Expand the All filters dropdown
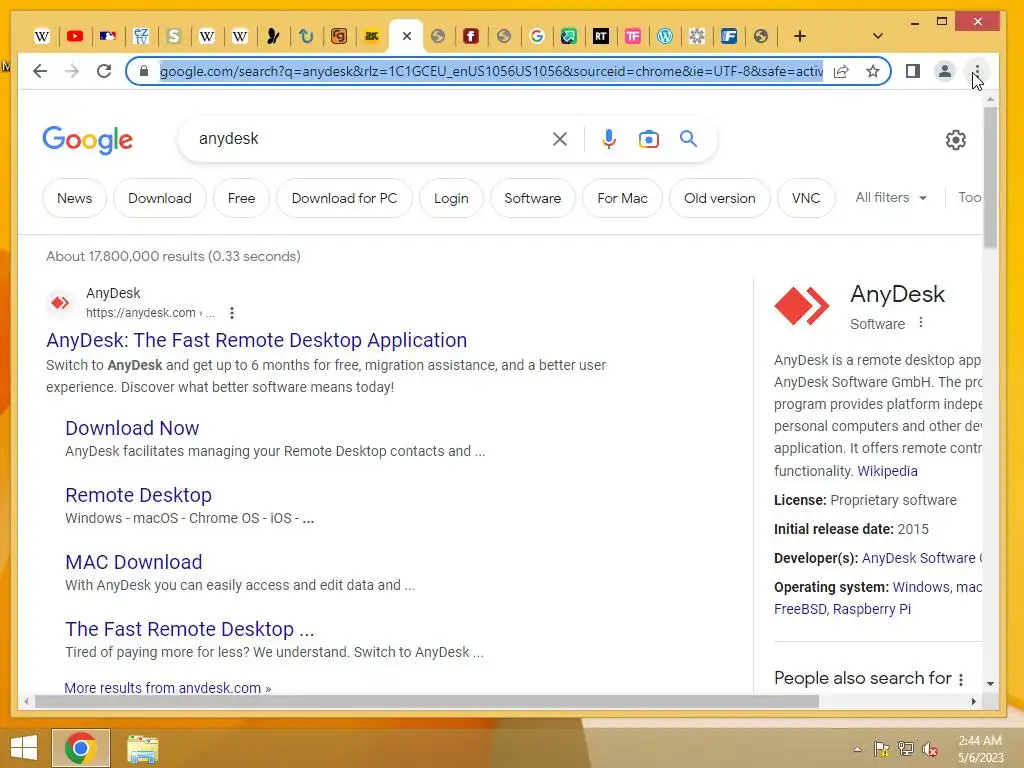 coord(891,197)
